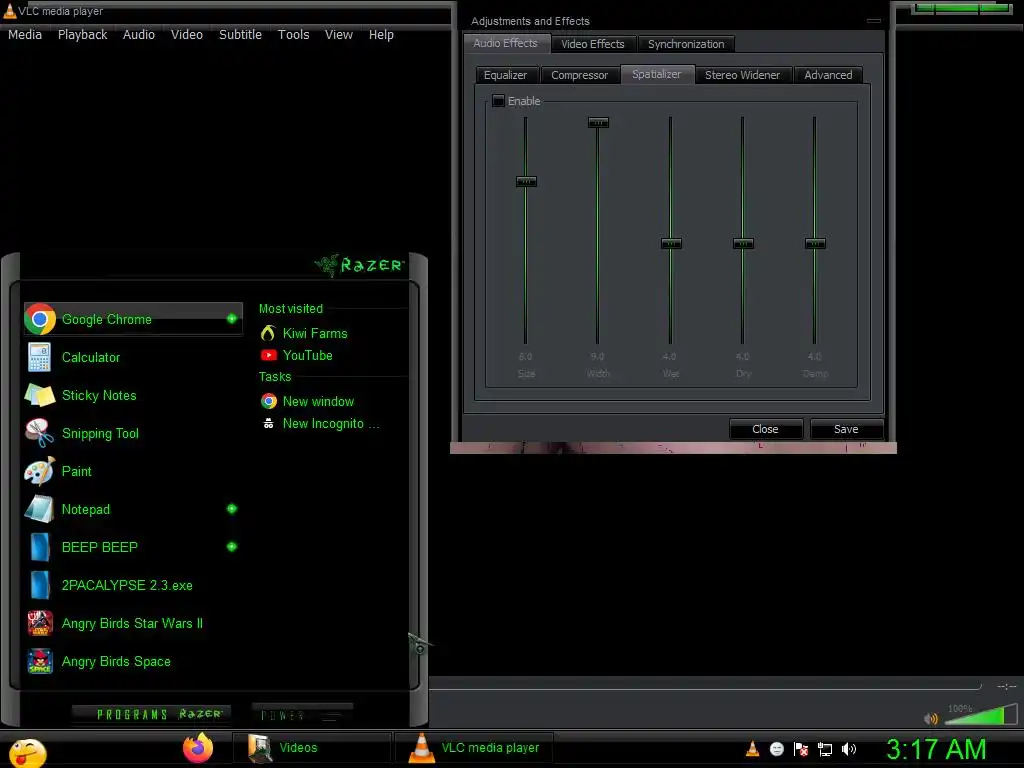Click round white tray icon

pyautogui.click(x=776, y=749)
